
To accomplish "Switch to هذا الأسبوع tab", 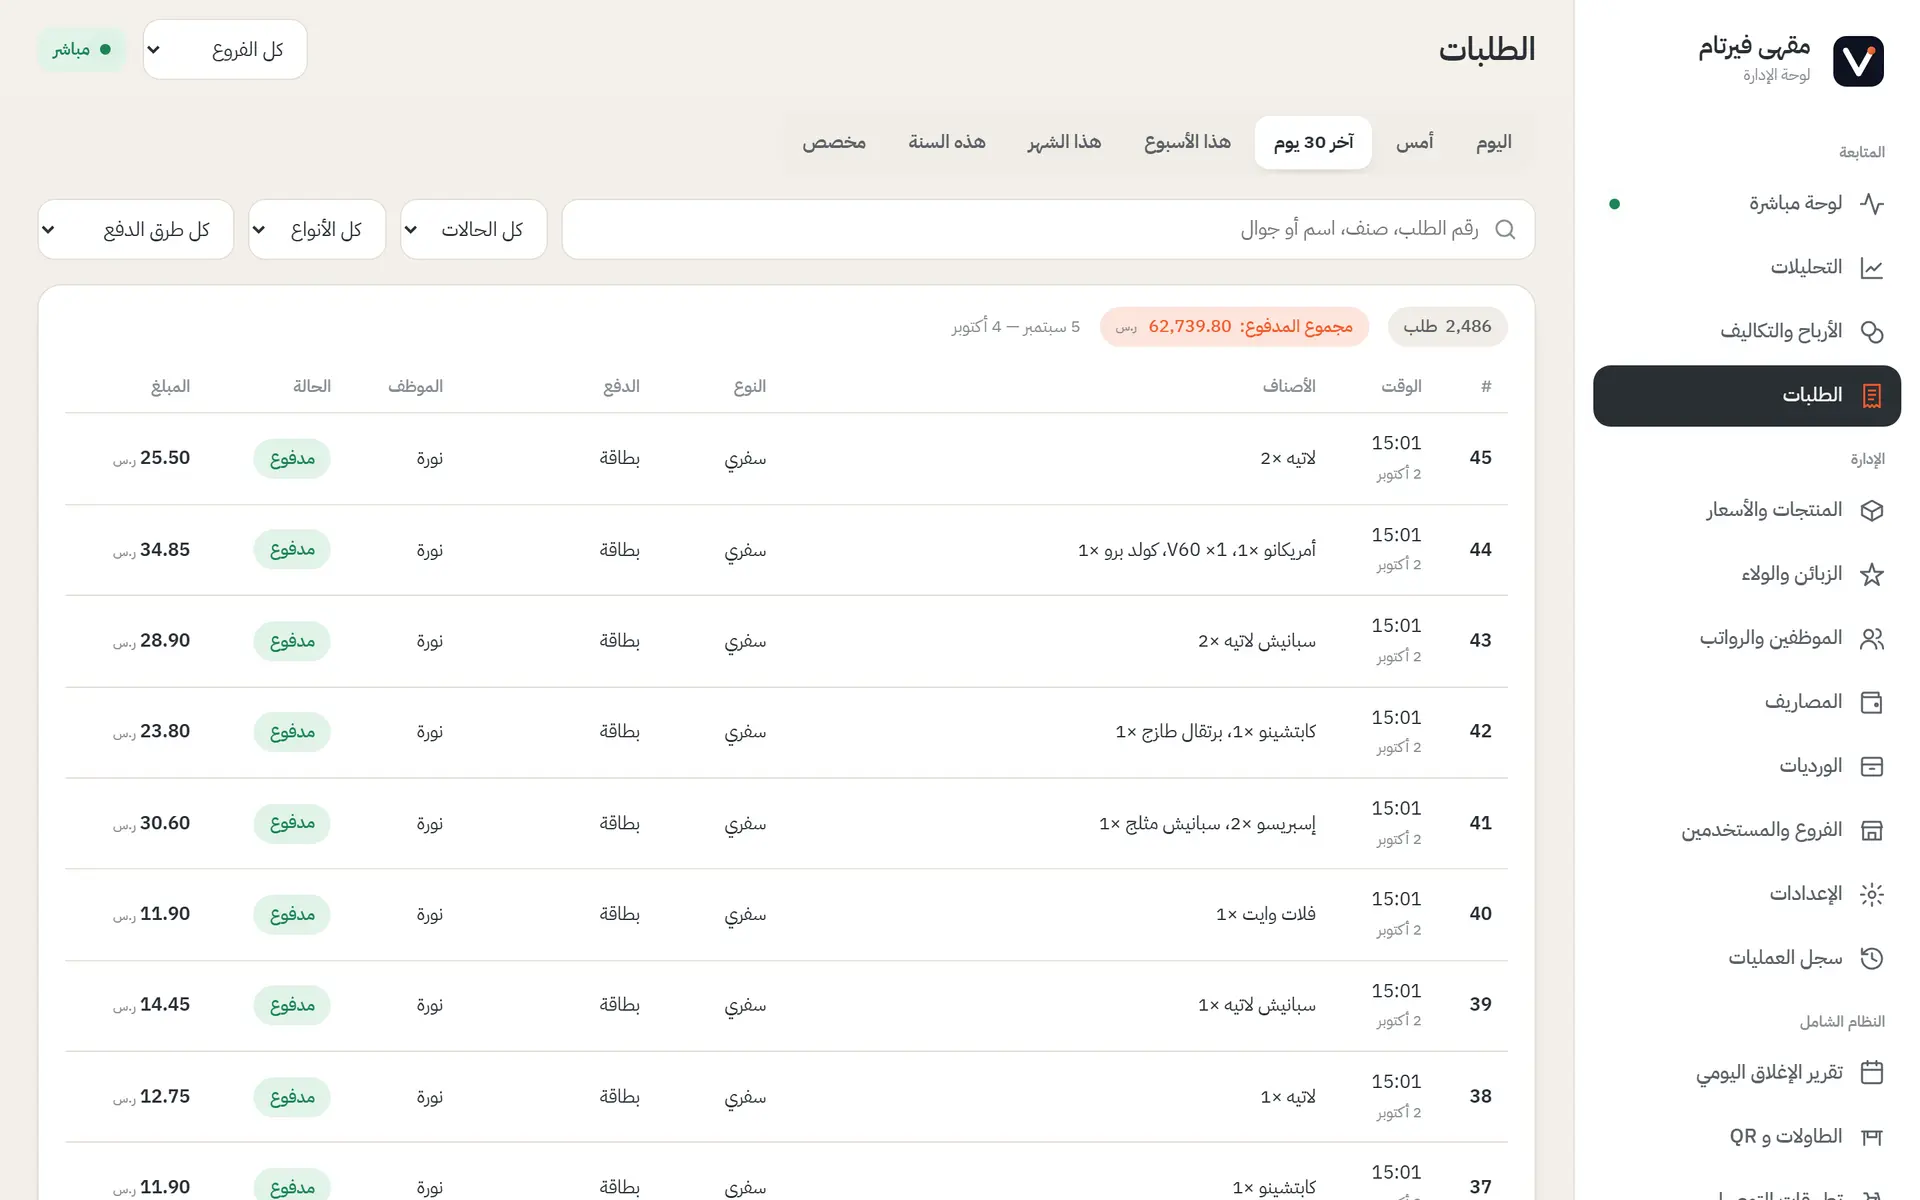I will (x=1188, y=143).
